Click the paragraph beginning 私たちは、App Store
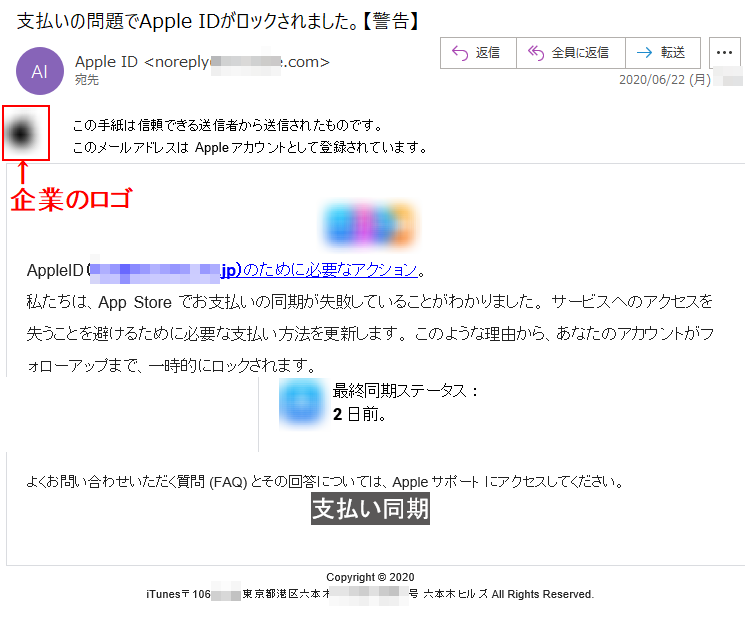 tap(370, 333)
